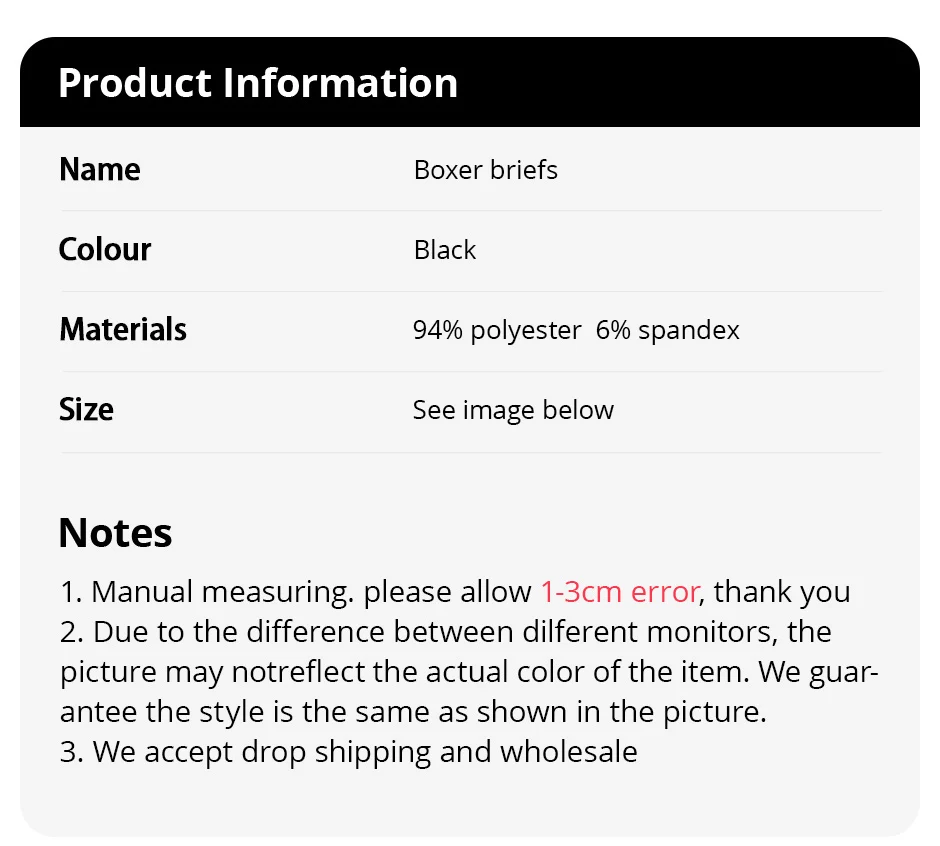This screenshot has height=846, width=940.
Task: Click the 6% spandex text
Action: coord(667,330)
